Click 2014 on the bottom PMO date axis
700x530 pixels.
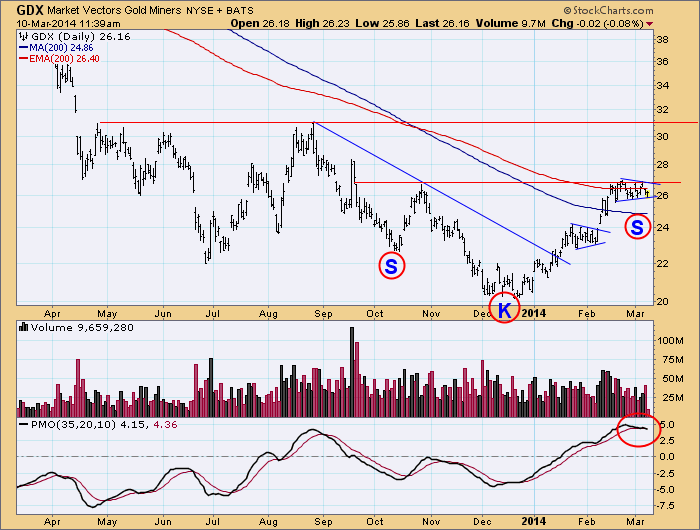(x=534, y=521)
